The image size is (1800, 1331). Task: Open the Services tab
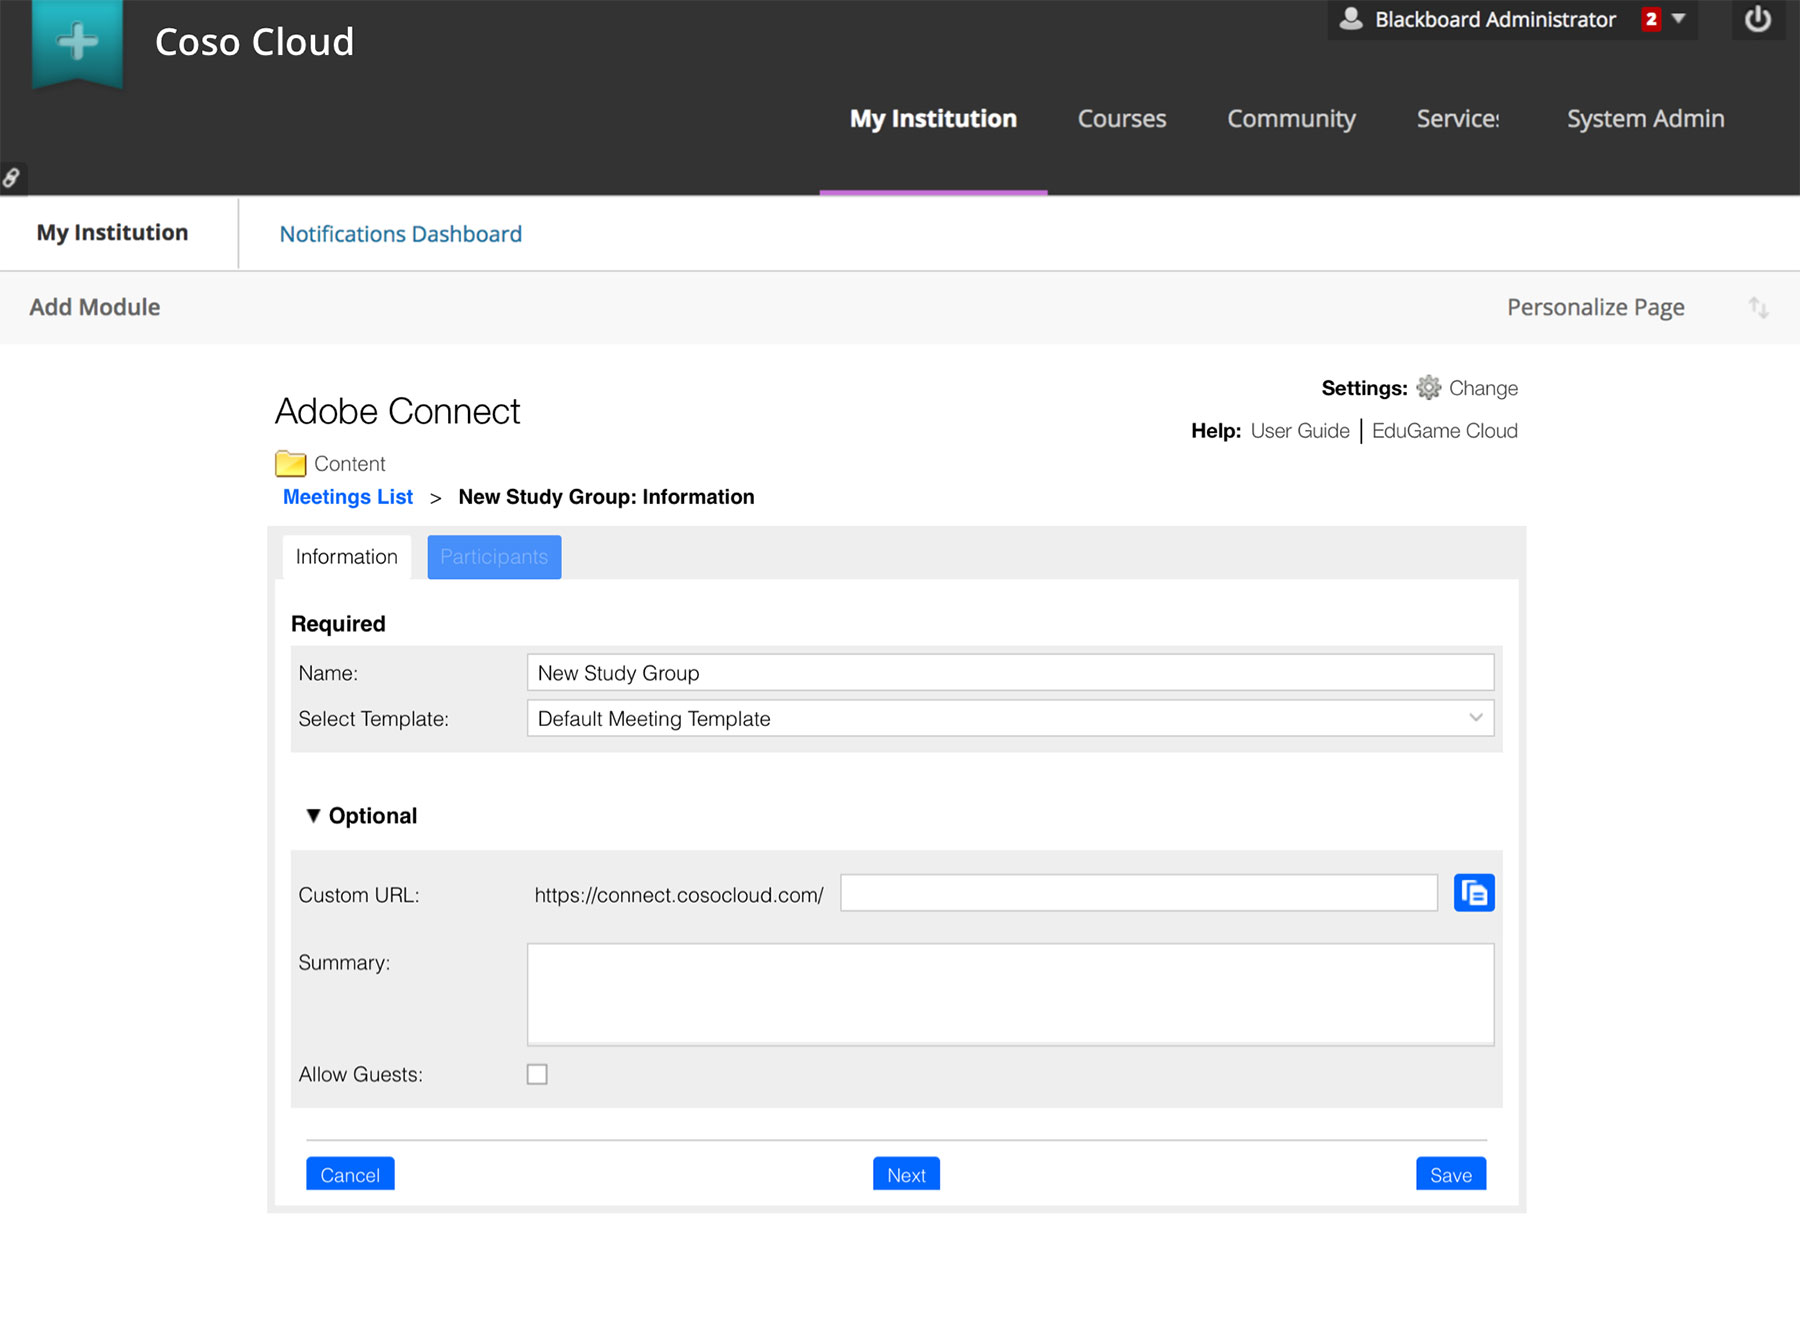point(1458,119)
